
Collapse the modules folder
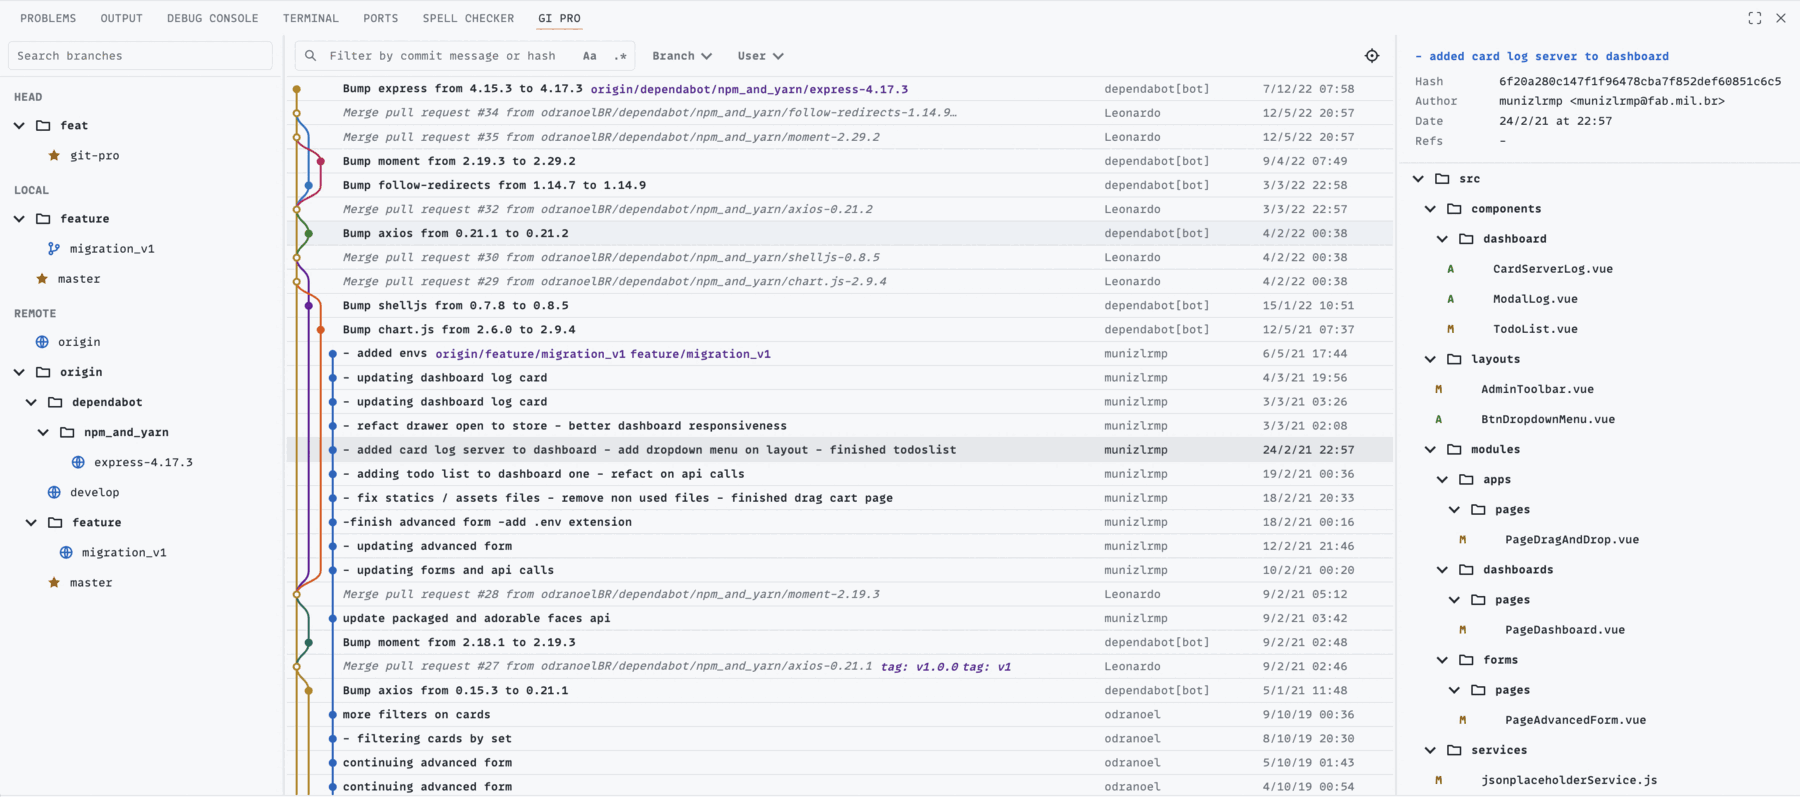click(x=1430, y=450)
